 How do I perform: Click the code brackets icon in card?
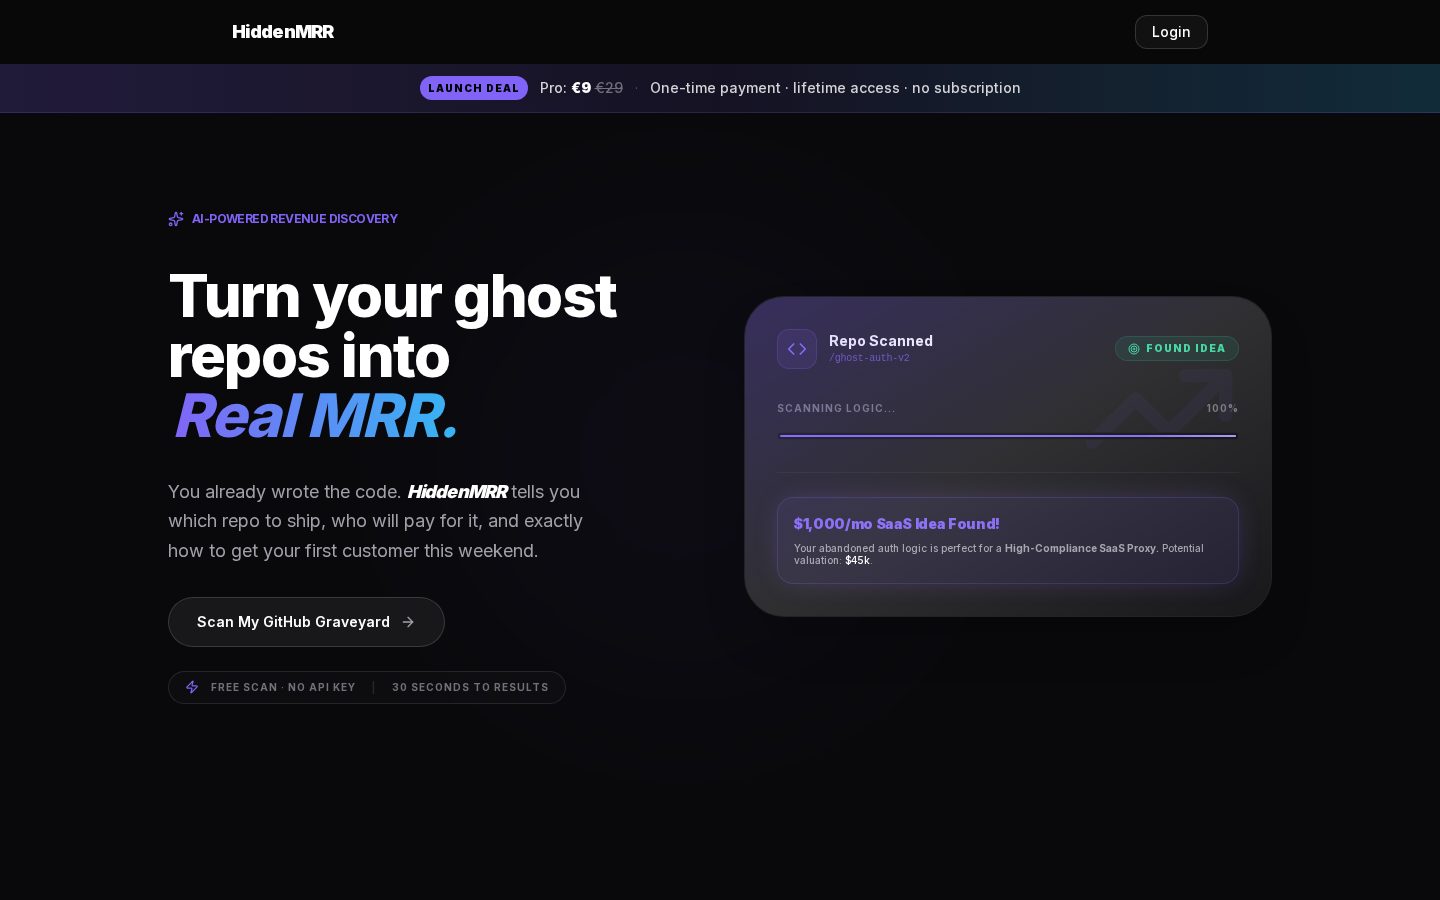point(797,349)
